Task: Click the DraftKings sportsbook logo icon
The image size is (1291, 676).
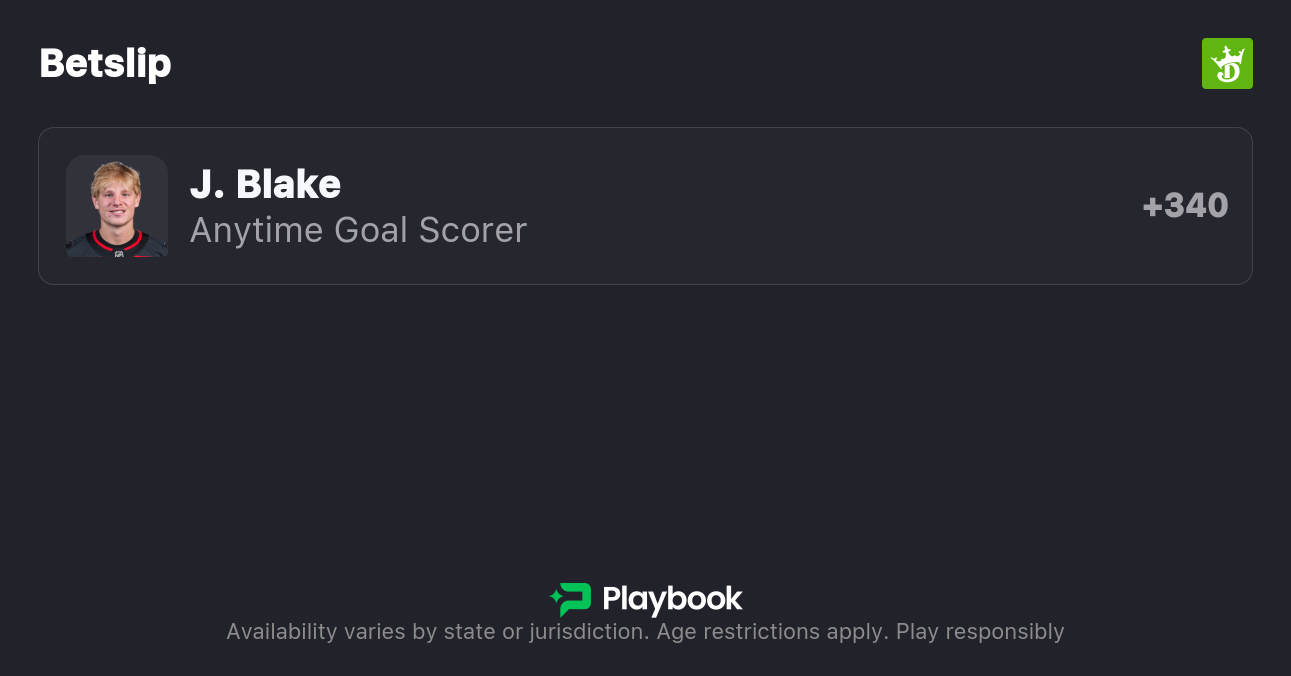Action: (x=1227, y=64)
